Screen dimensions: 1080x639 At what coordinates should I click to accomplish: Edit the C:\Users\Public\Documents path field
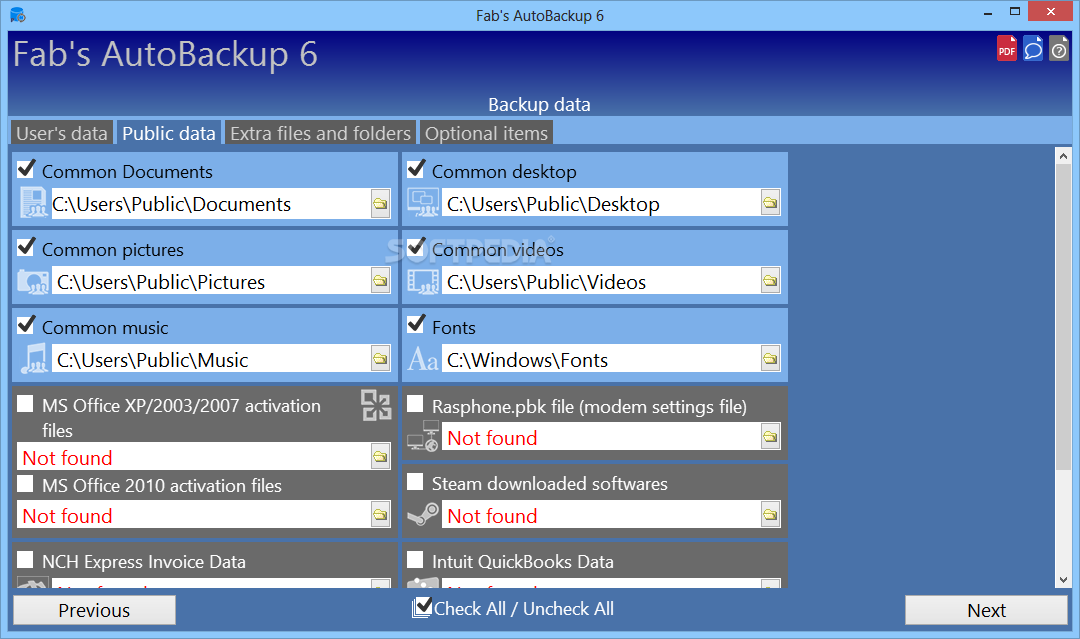[211, 204]
